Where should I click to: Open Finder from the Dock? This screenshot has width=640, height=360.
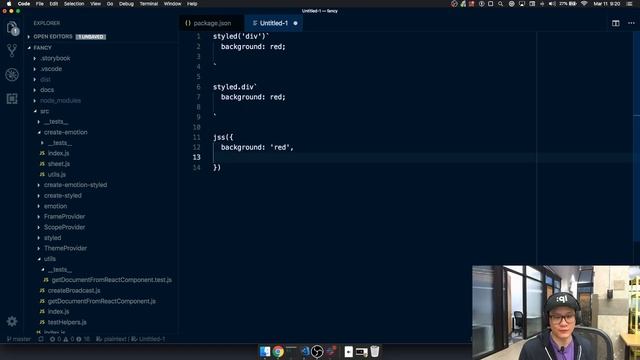pos(265,351)
